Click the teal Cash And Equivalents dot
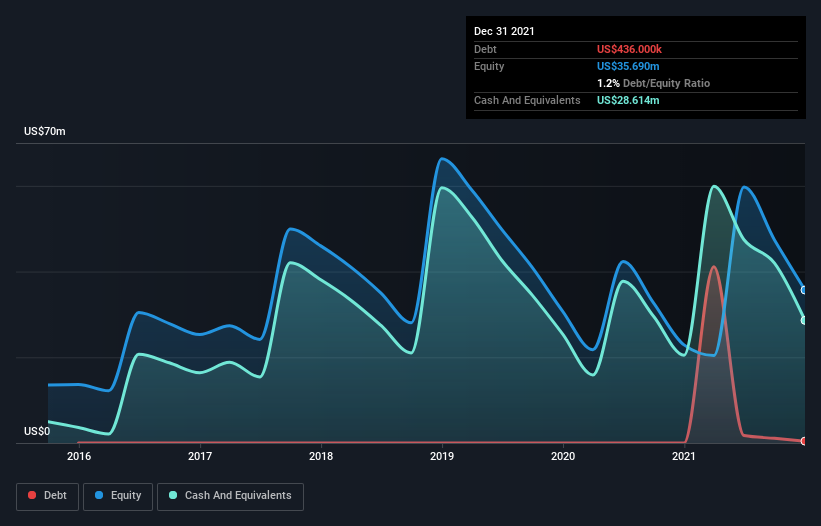 173,495
